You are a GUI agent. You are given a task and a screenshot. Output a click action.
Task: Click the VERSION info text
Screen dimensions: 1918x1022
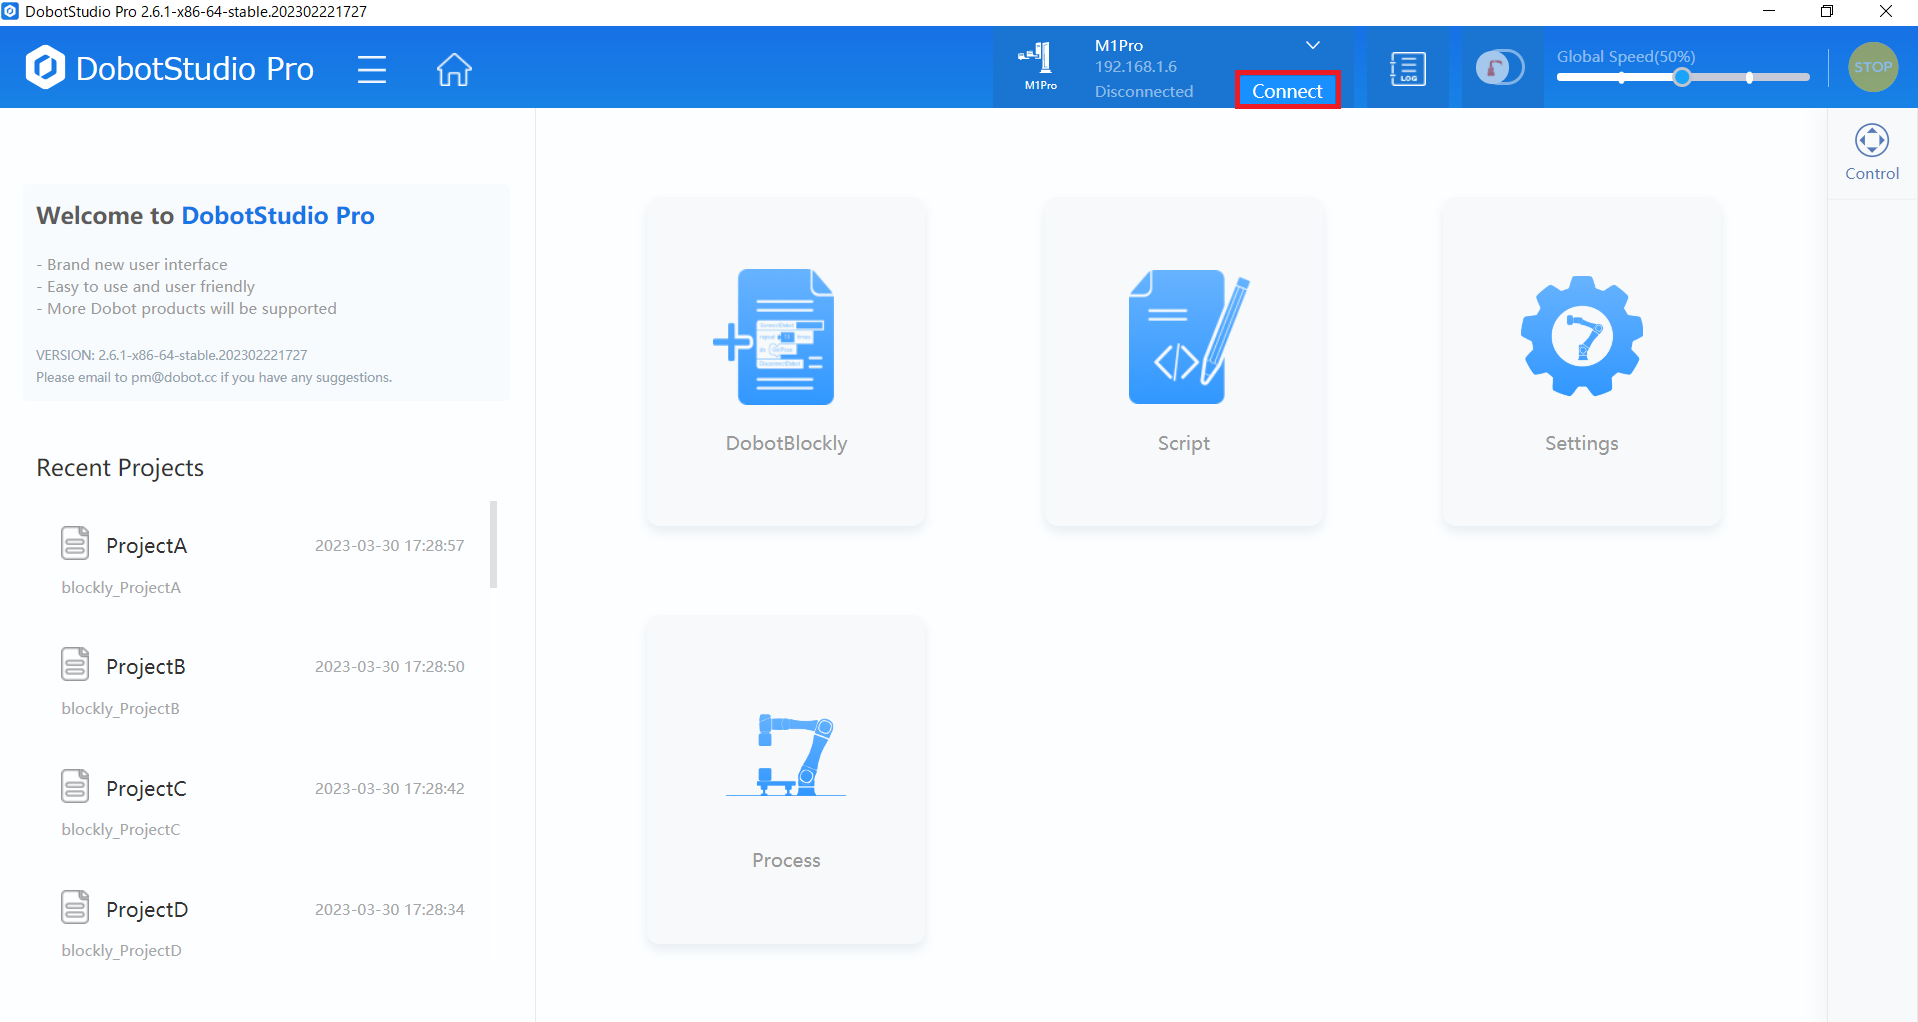(172, 355)
